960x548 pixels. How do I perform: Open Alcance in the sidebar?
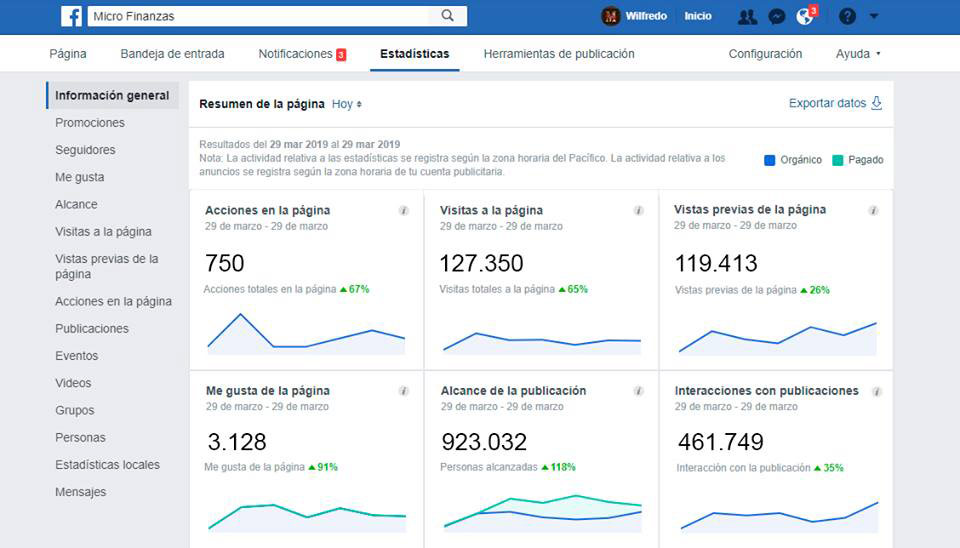pos(76,205)
